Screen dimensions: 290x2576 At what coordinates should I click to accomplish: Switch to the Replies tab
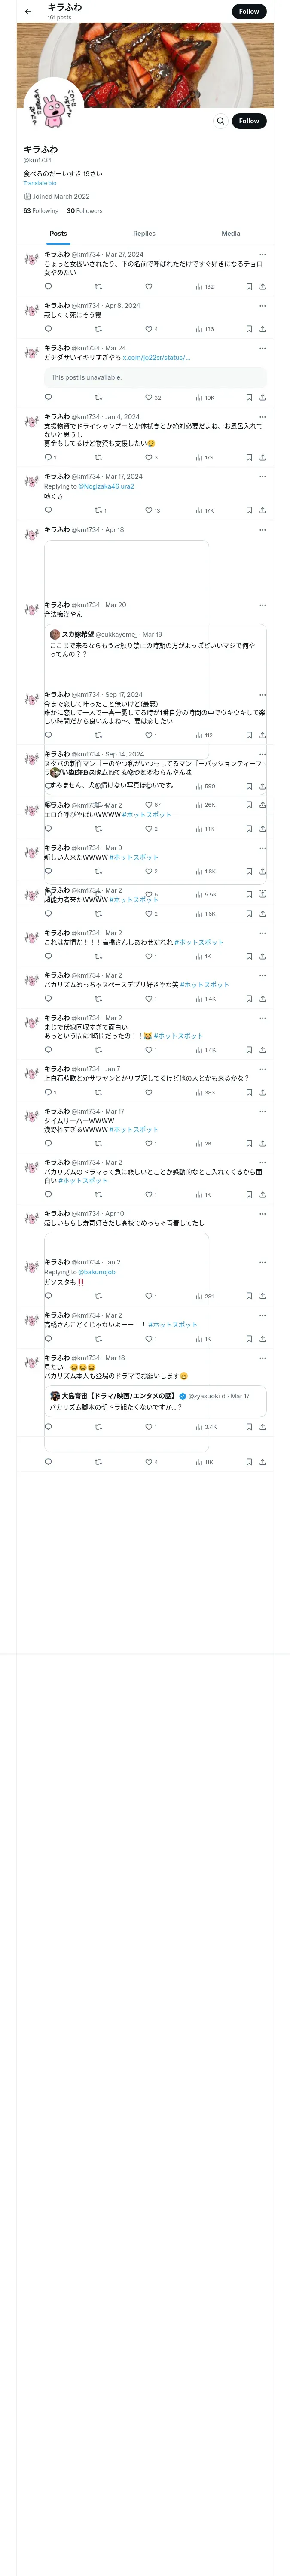click(x=144, y=233)
